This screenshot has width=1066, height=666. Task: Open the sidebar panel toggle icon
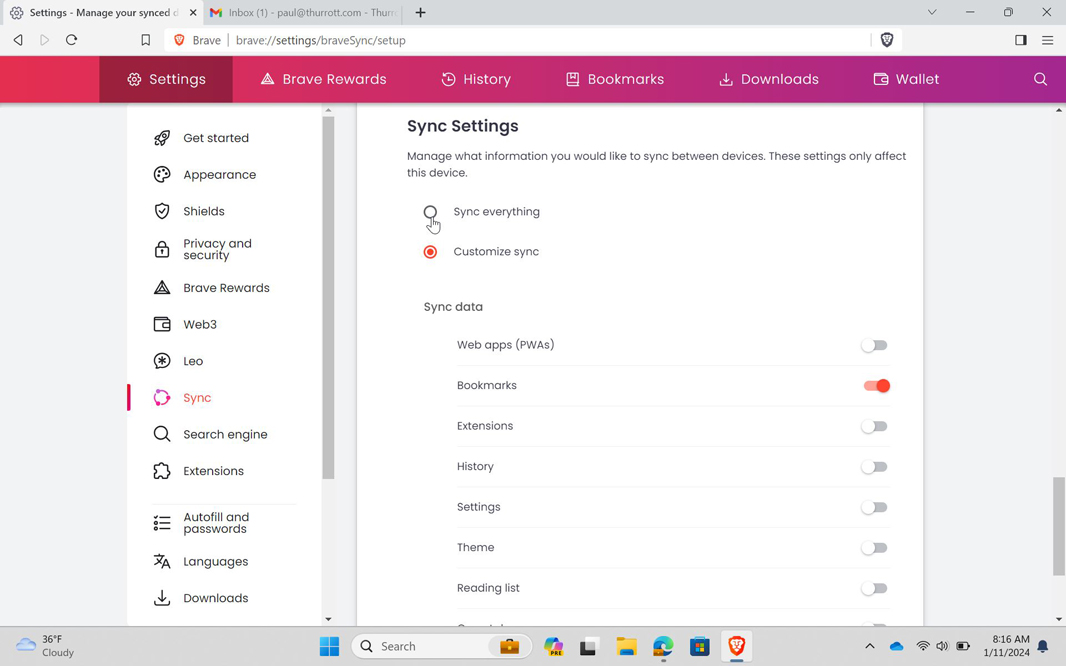coord(1020,40)
